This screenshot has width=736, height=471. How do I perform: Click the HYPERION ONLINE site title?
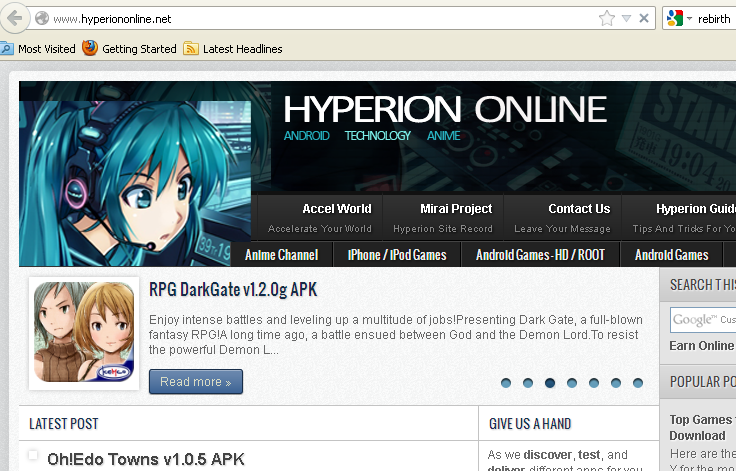[445, 109]
